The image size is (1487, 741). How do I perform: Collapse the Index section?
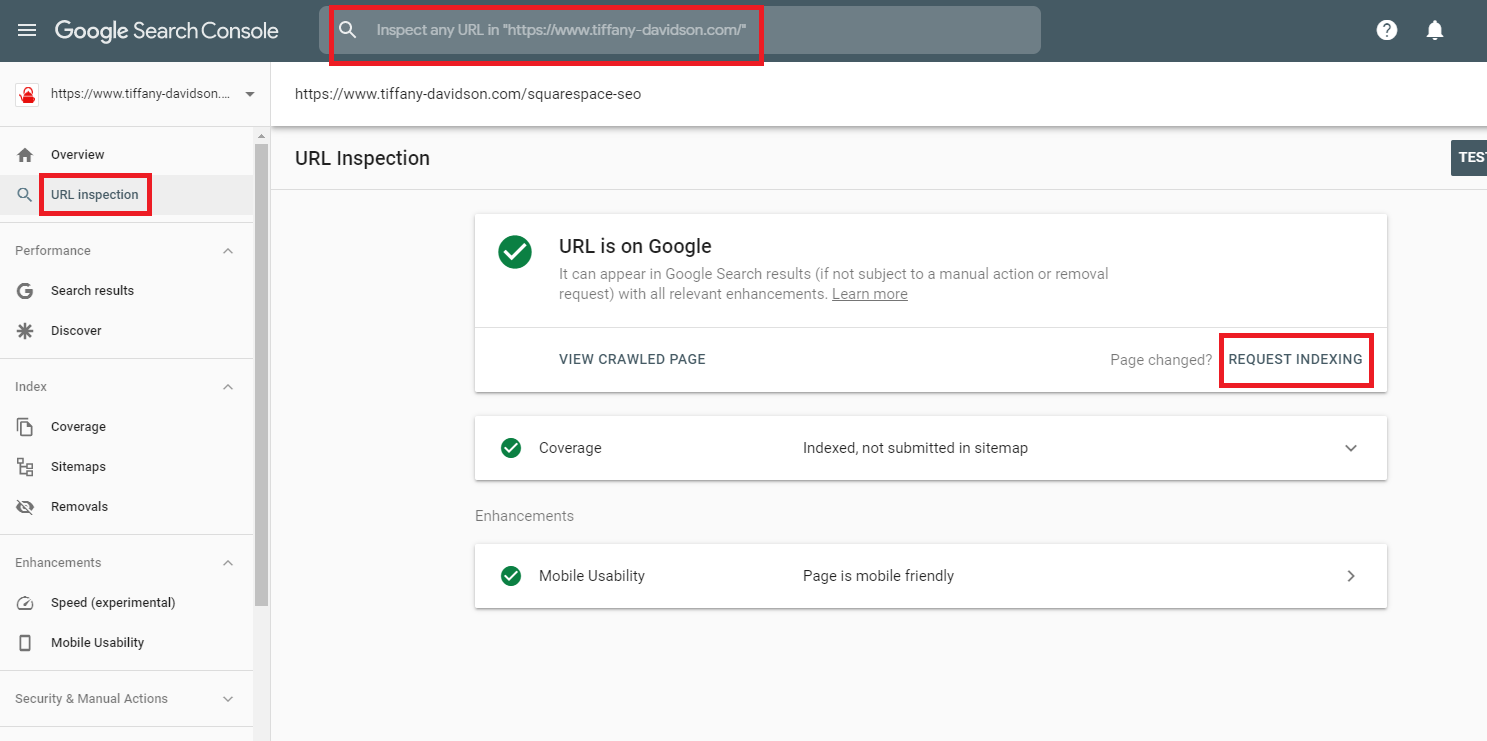point(228,387)
